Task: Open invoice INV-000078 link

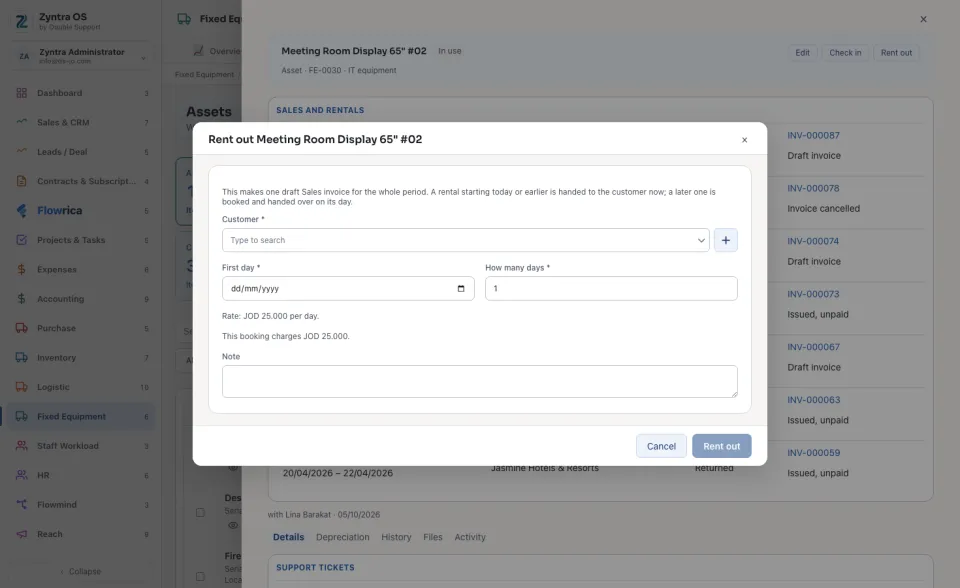Action: [x=813, y=188]
